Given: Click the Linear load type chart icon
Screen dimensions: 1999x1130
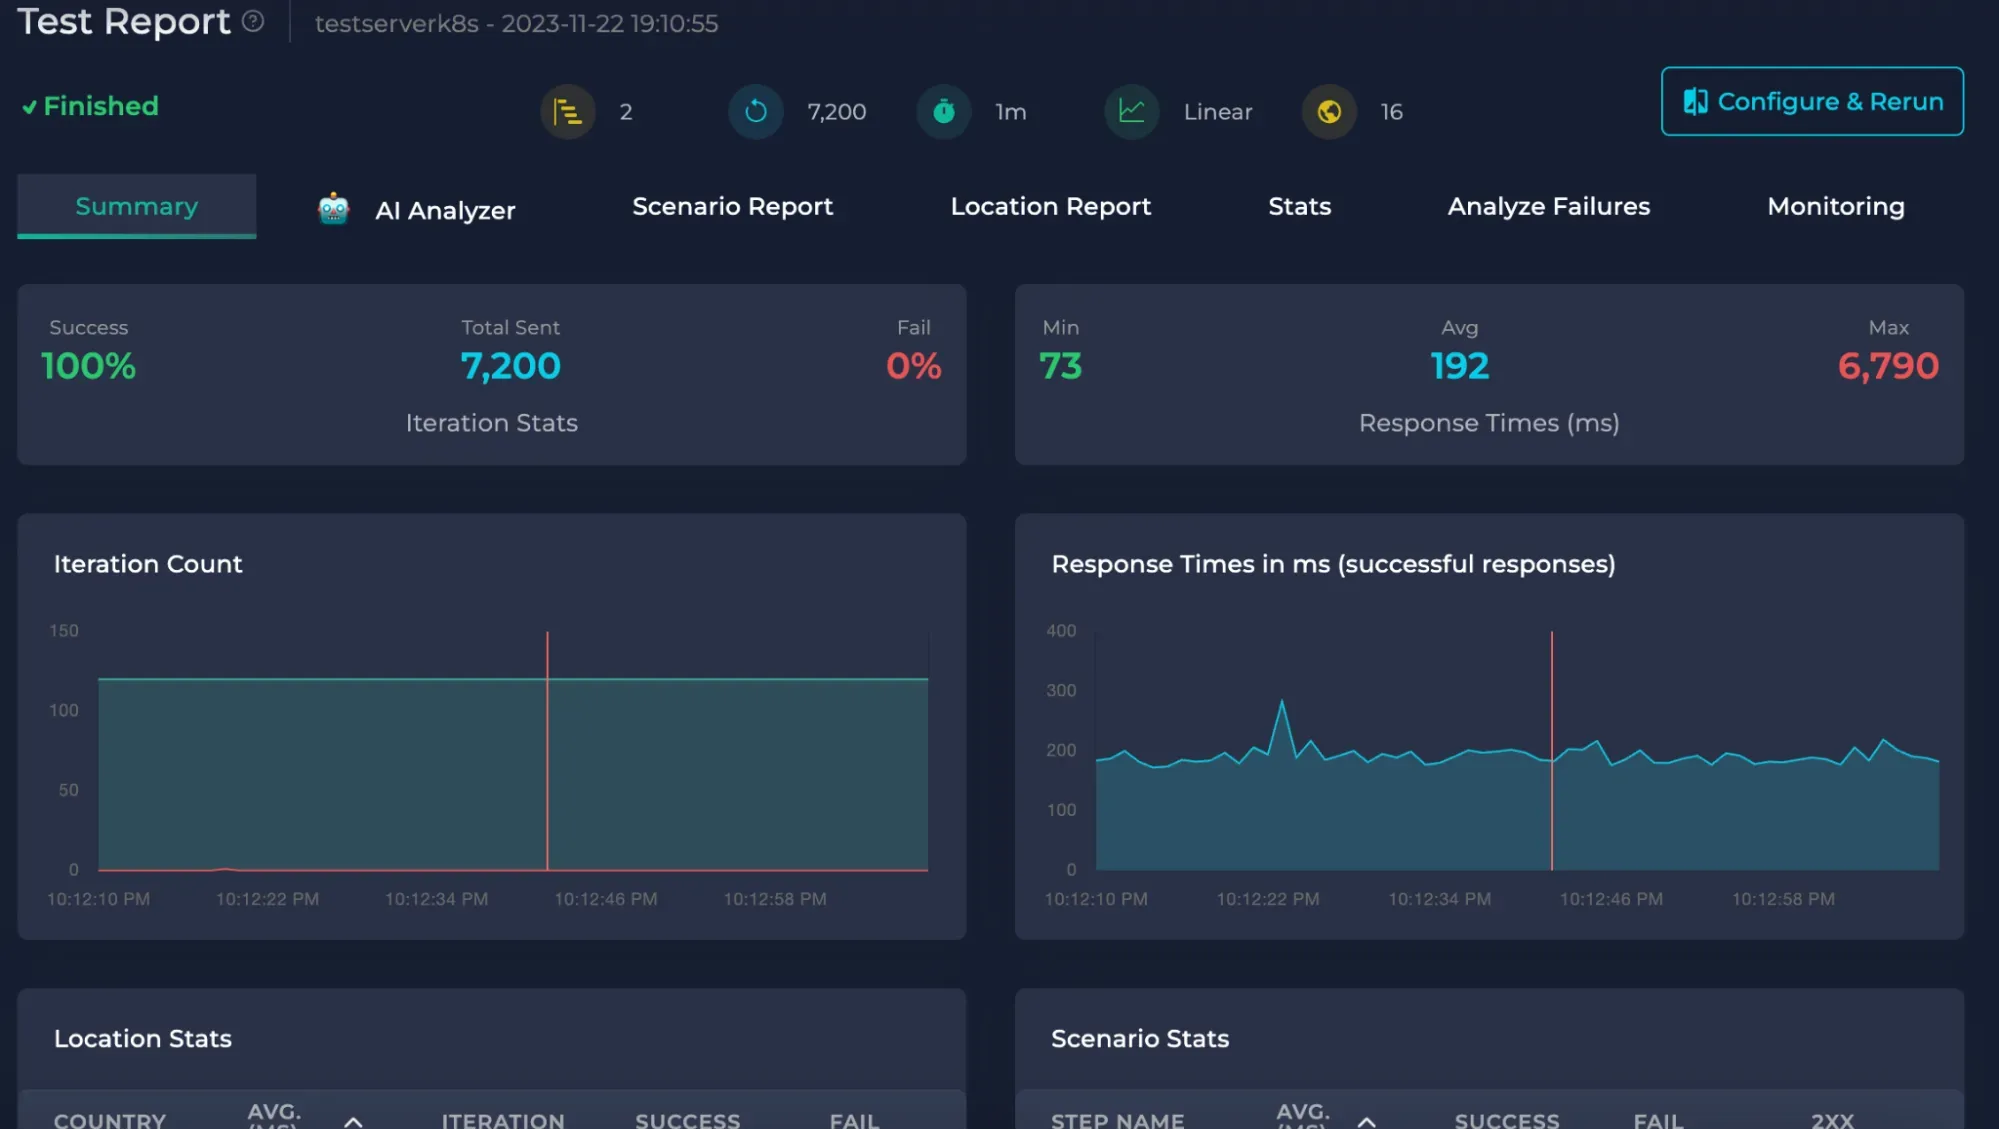Looking at the screenshot, I should coord(1131,112).
